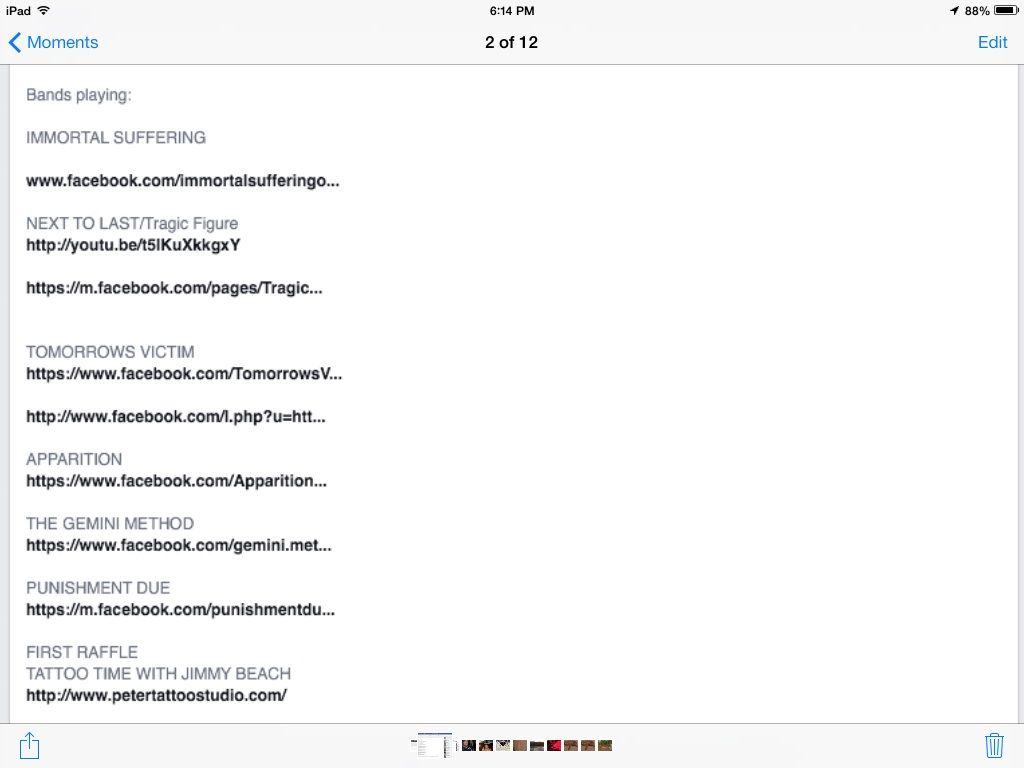Delete photo with trash icon
This screenshot has height=768, width=1024.
click(994, 745)
